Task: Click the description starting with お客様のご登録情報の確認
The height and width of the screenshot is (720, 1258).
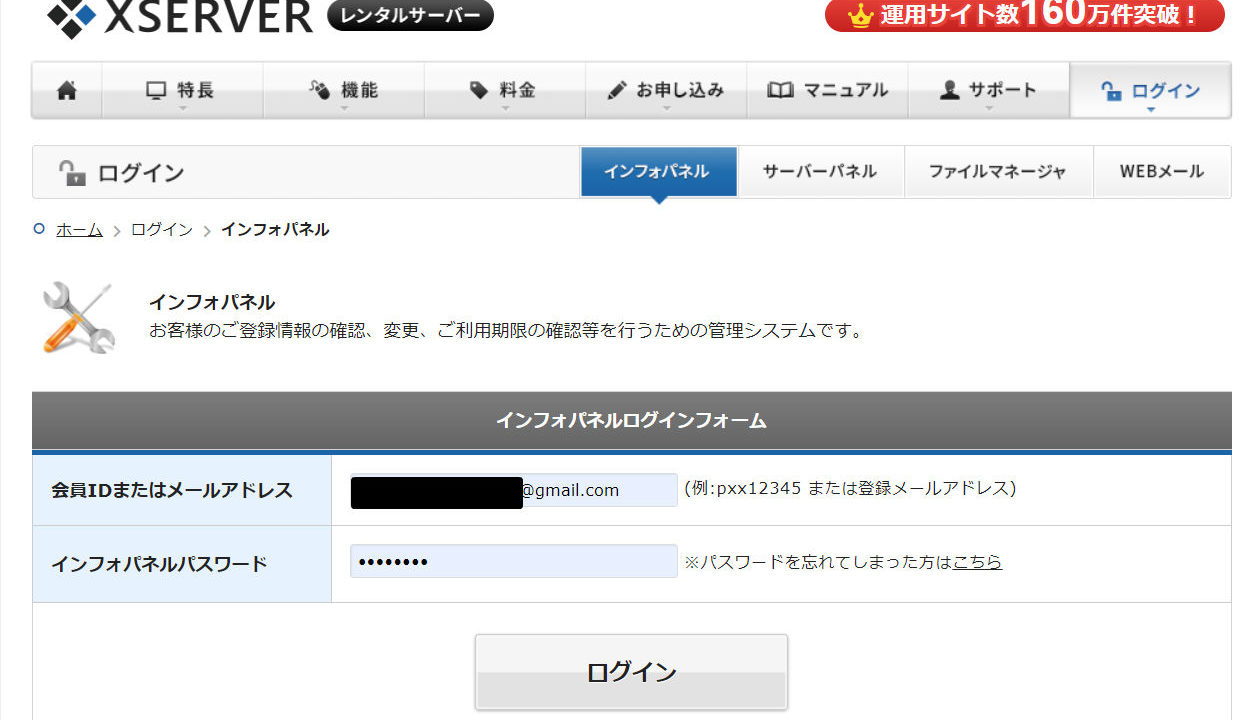Action: (x=505, y=330)
